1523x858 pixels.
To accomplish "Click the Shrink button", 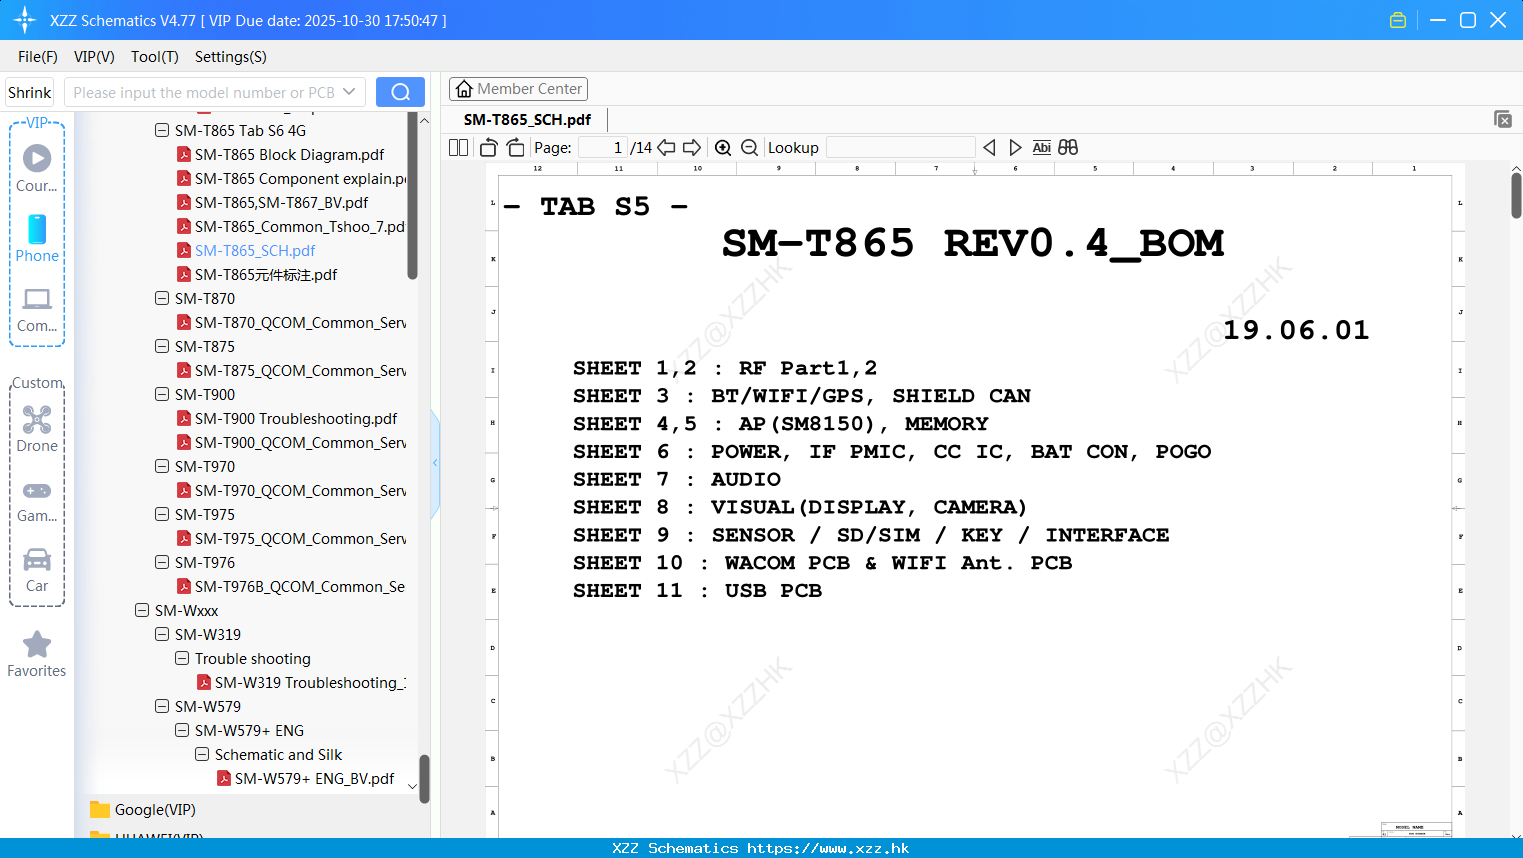I will [29, 92].
